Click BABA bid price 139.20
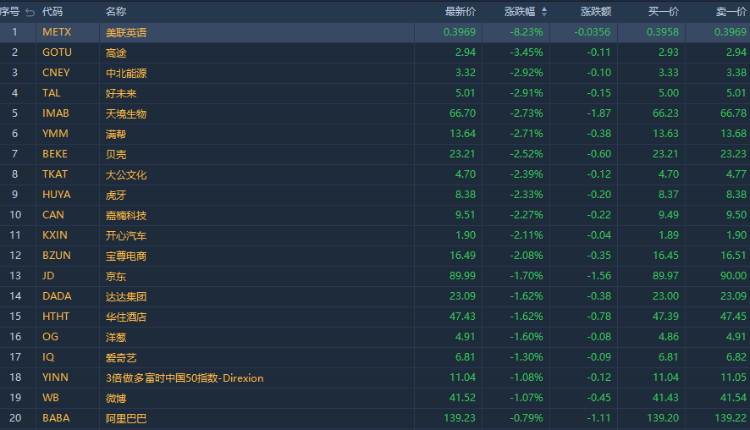 tap(663, 418)
